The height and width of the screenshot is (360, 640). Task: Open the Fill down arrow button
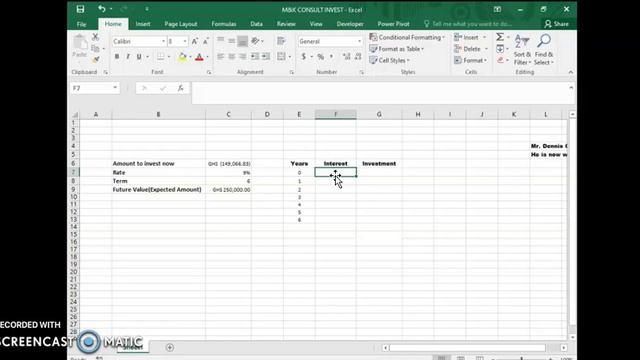pos(500,49)
